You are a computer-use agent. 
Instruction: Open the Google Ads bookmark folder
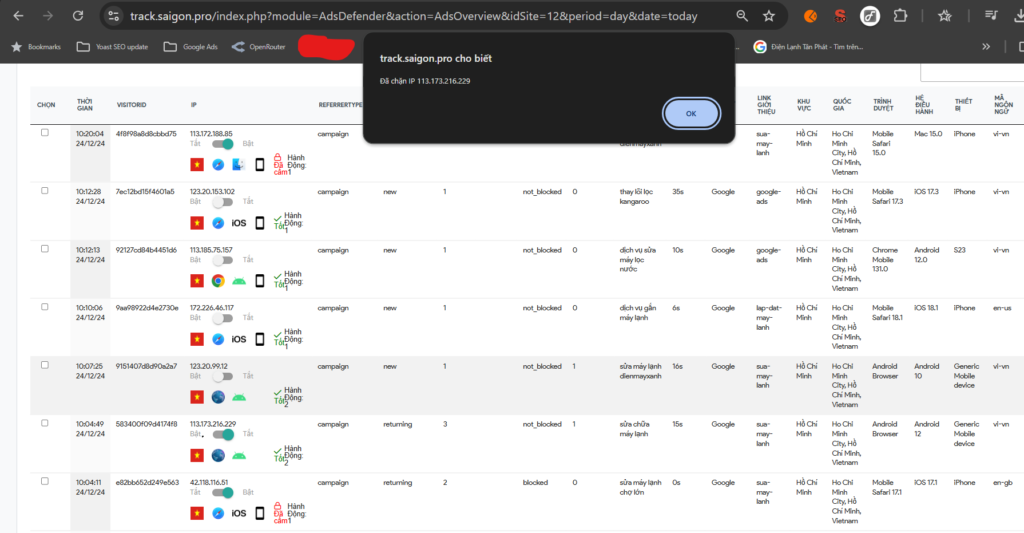coord(191,47)
